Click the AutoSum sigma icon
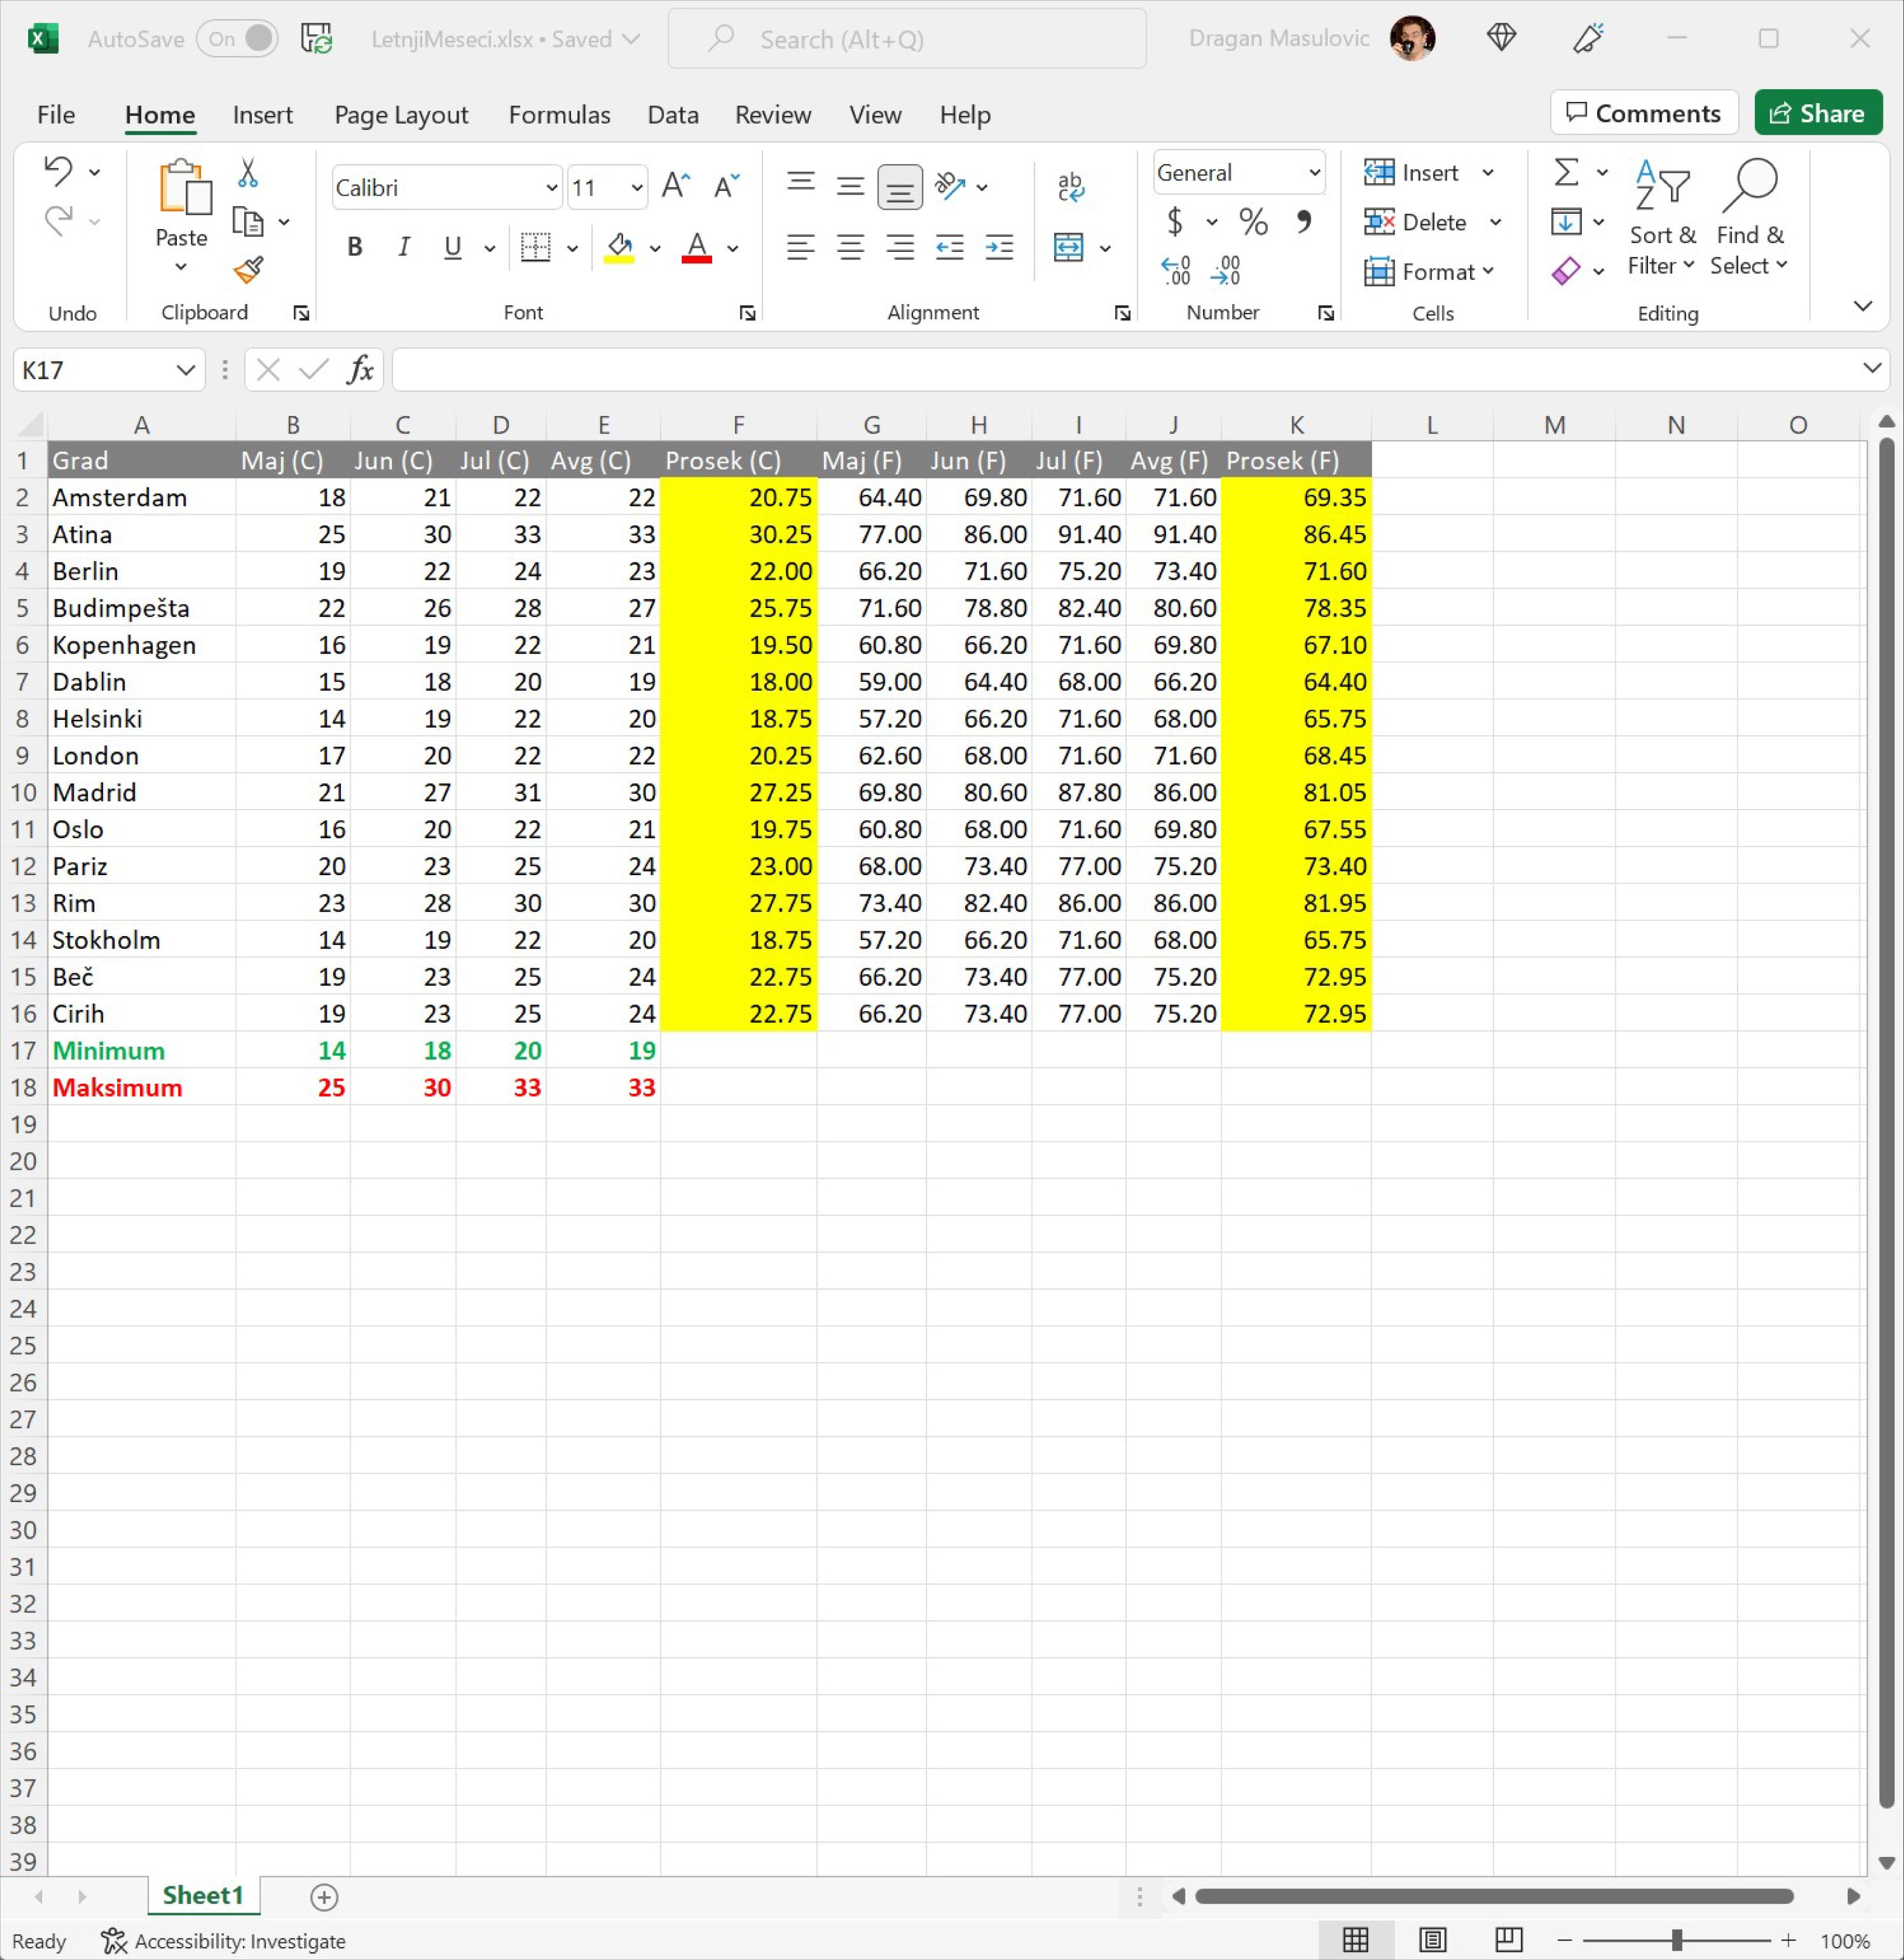Image resolution: width=1904 pixels, height=1960 pixels. (x=1566, y=172)
